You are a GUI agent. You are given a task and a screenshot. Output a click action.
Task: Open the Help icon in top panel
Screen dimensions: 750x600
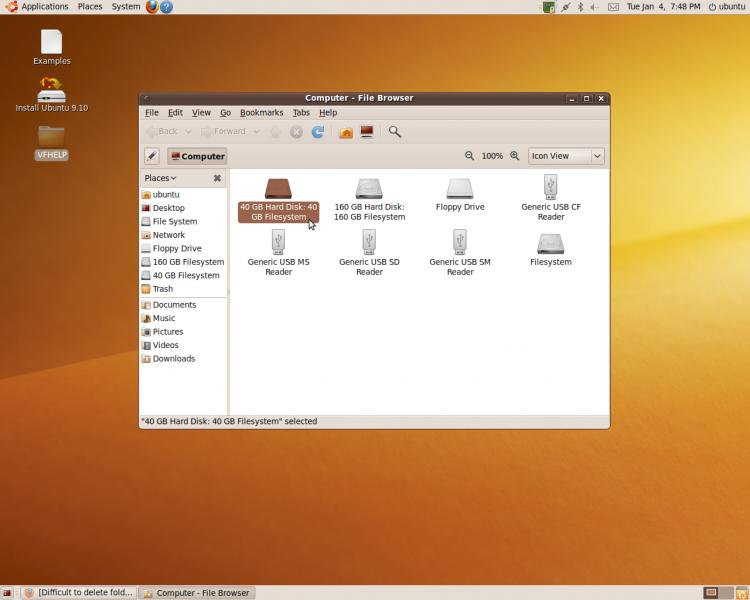click(166, 7)
